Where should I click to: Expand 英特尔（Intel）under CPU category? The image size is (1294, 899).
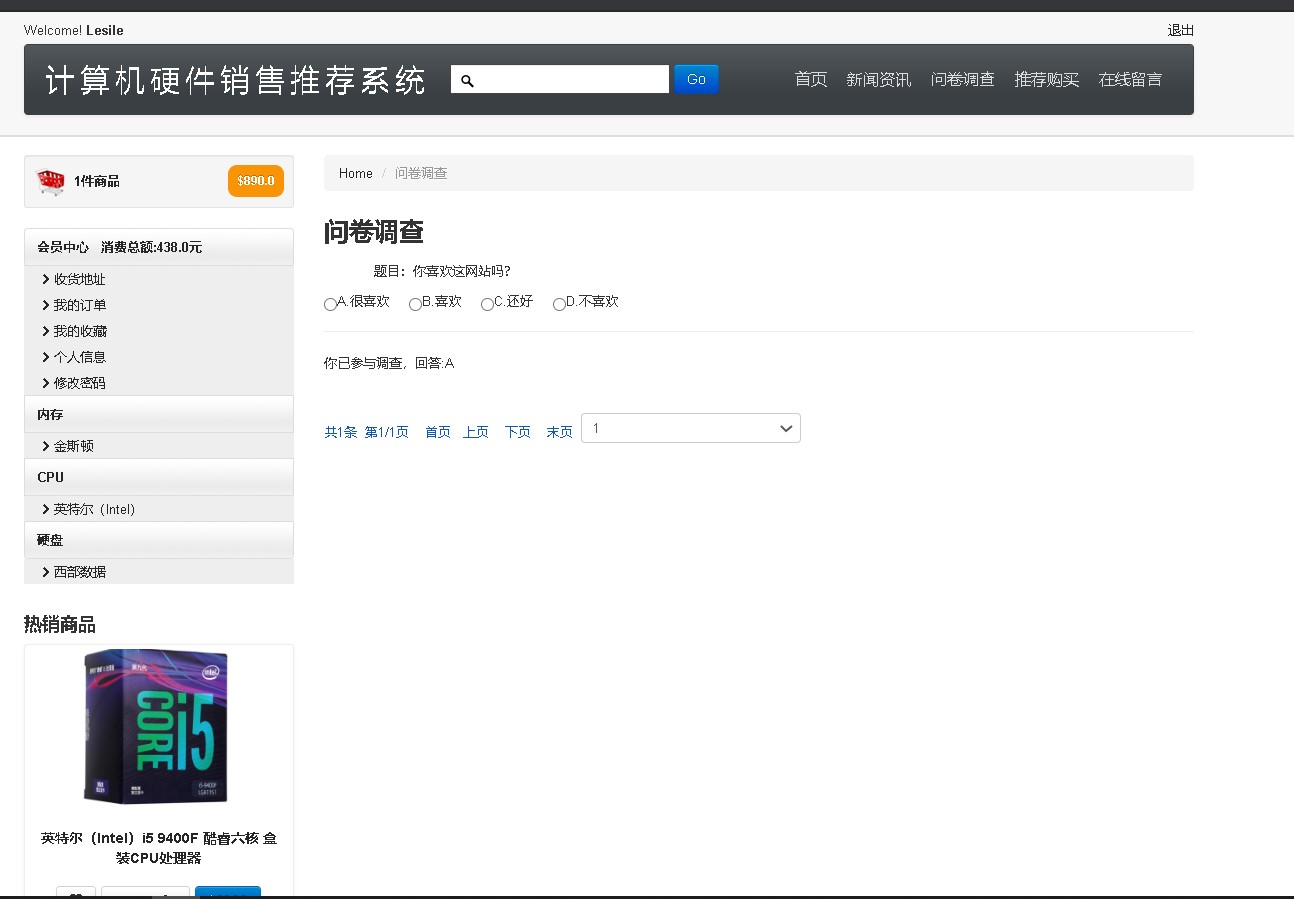pyautogui.click(x=94, y=509)
